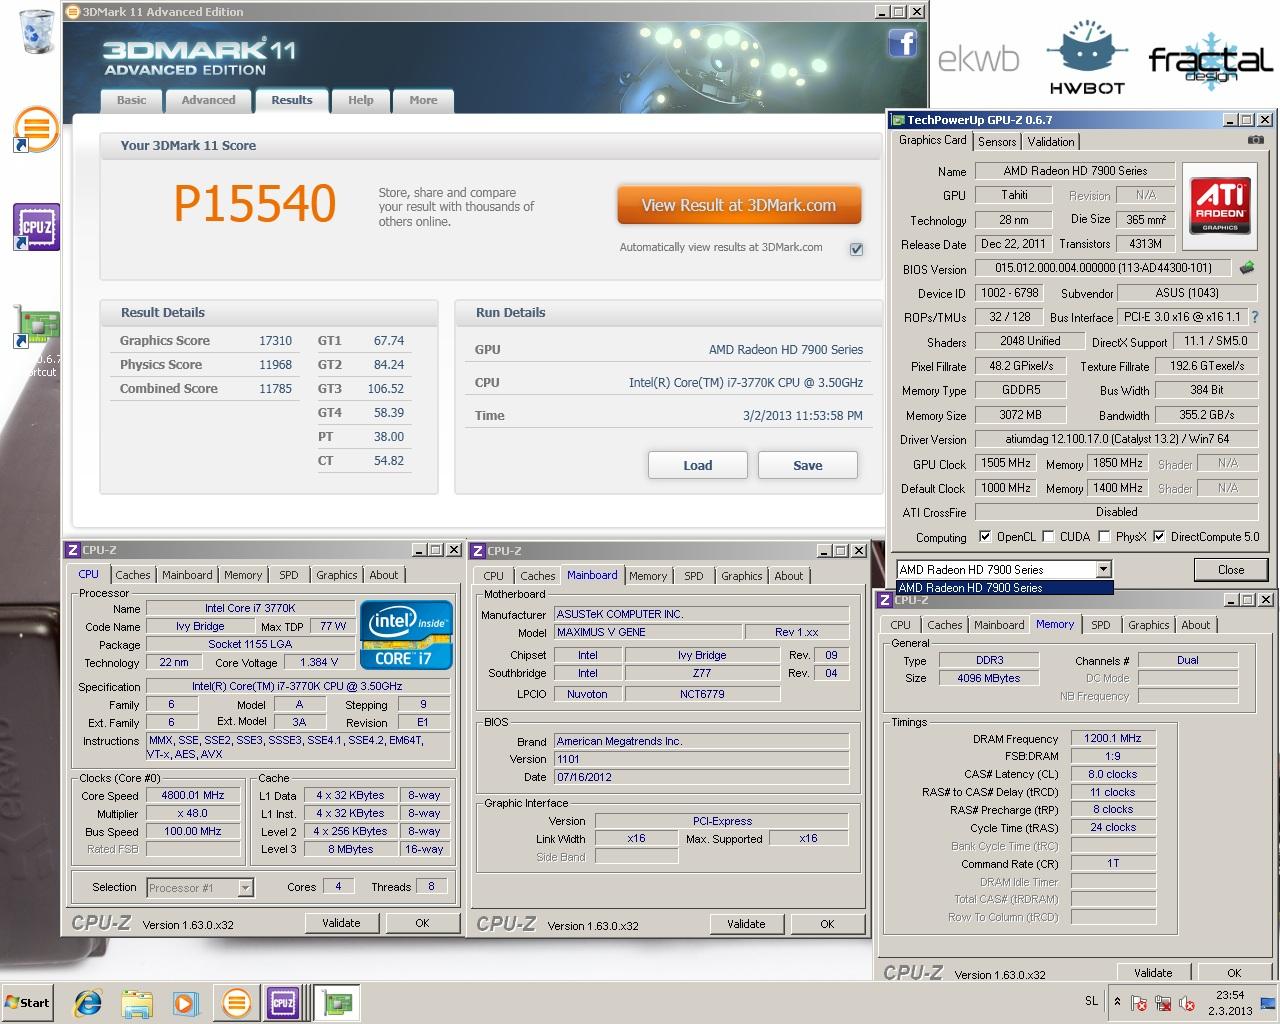Click the Physics Score value 11968
Screen dimensions: 1280x1024
[275, 365]
